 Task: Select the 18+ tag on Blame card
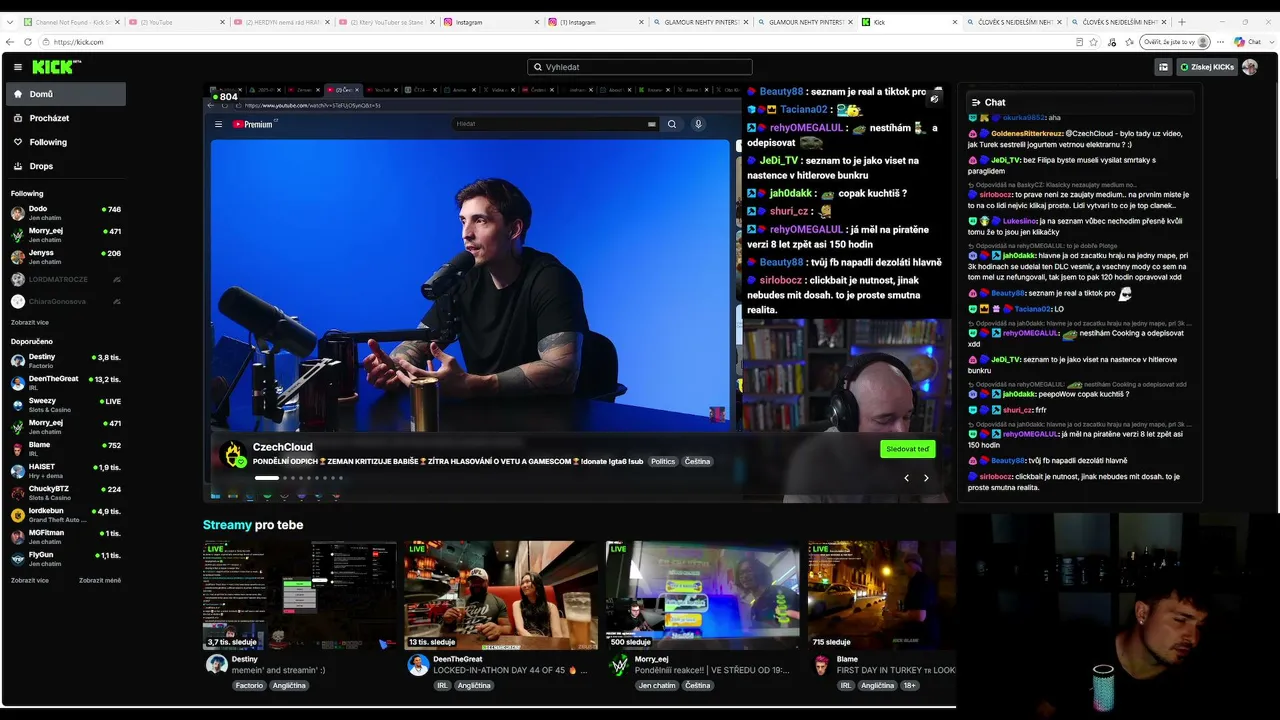pos(910,686)
